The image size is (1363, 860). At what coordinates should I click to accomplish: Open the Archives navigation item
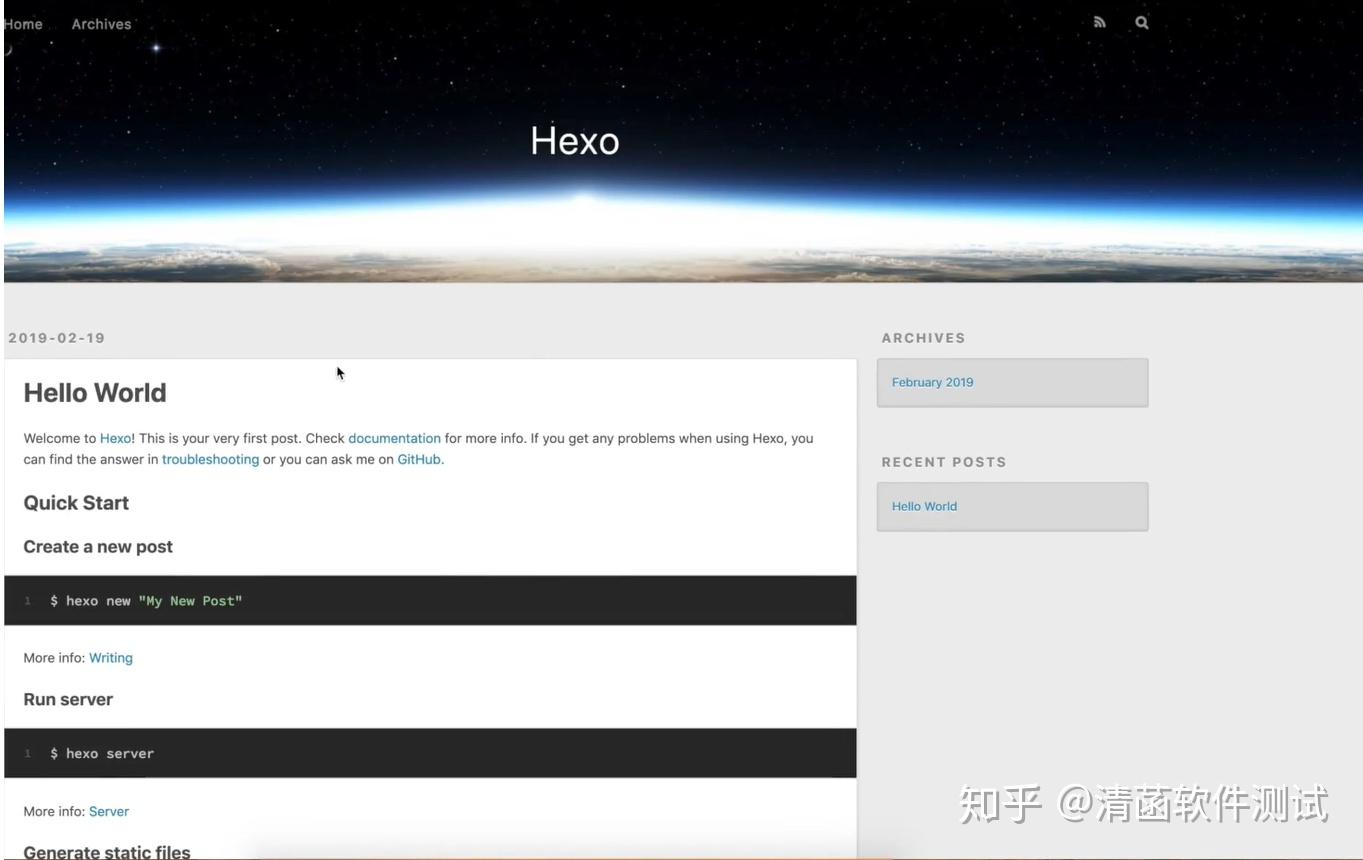pyautogui.click(x=100, y=23)
